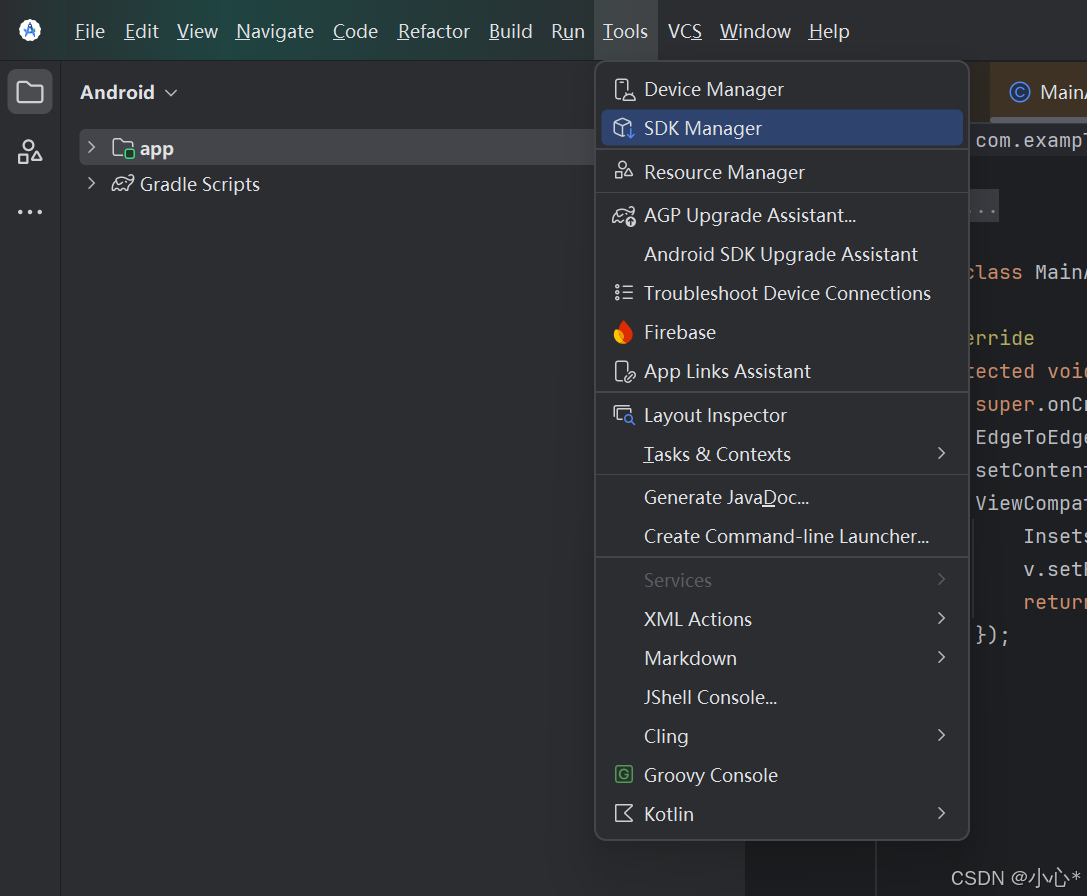Click the Firebase flame icon
This screenshot has height=896, width=1087.
pyautogui.click(x=623, y=332)
